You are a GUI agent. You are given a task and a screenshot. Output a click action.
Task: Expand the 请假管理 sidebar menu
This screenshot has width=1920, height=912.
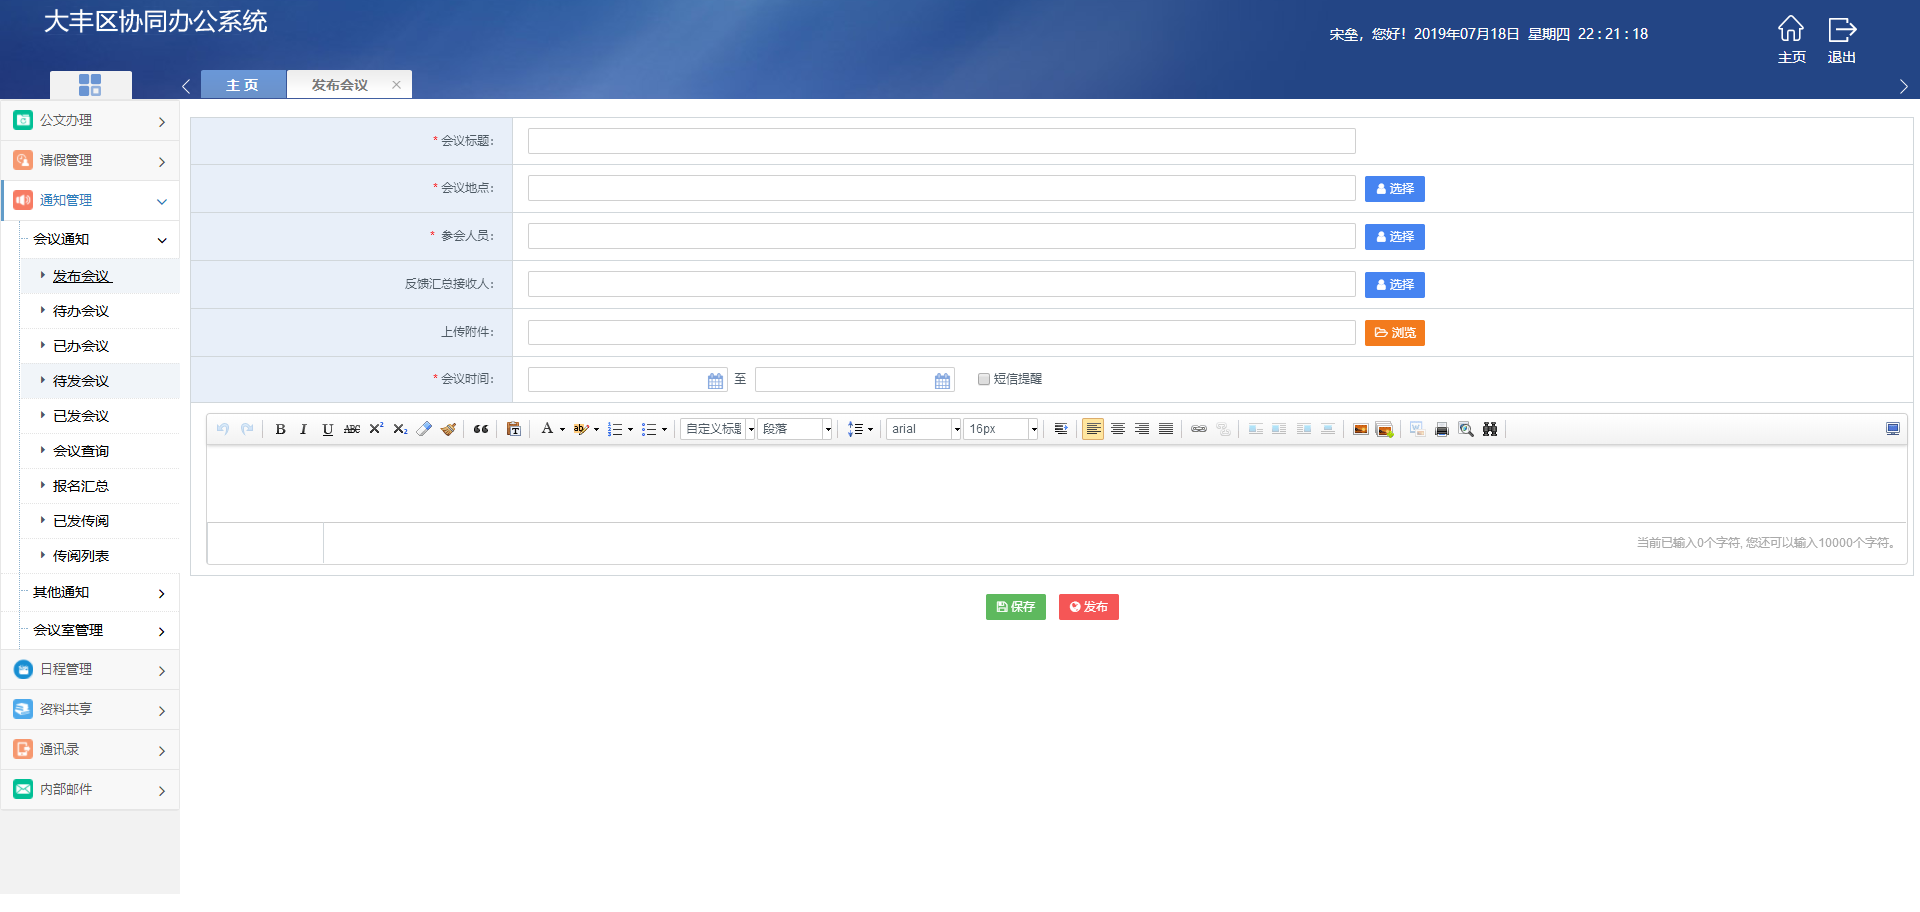tap(90, 161)
